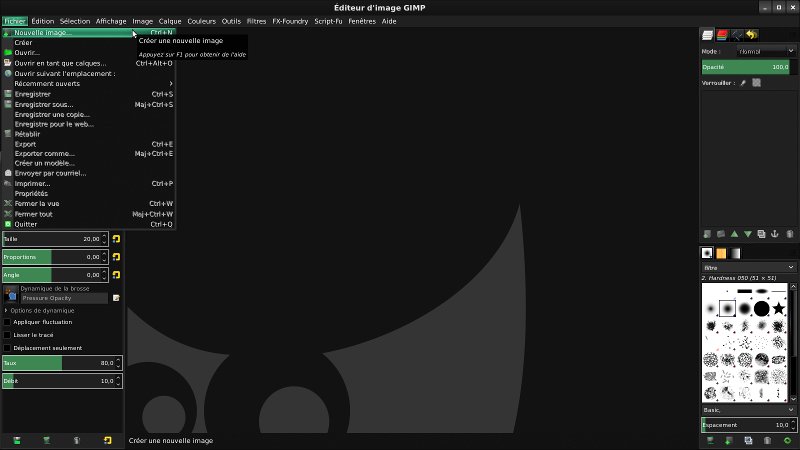Open the Script-Fu menu

click(328, 21)
